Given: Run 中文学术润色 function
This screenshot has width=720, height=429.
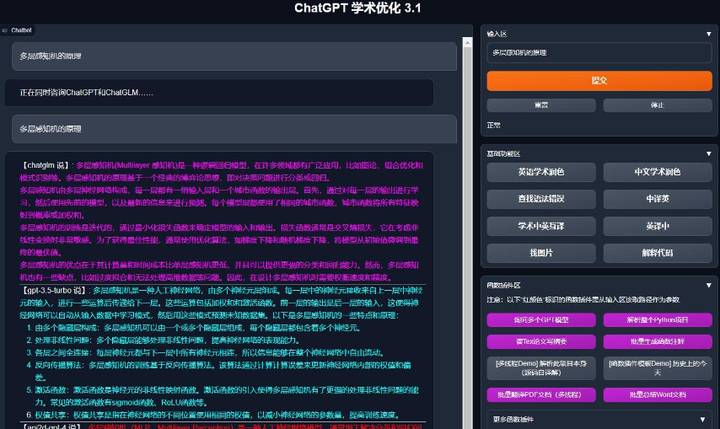Looking at the screenshot, I should tap(658, 172).
